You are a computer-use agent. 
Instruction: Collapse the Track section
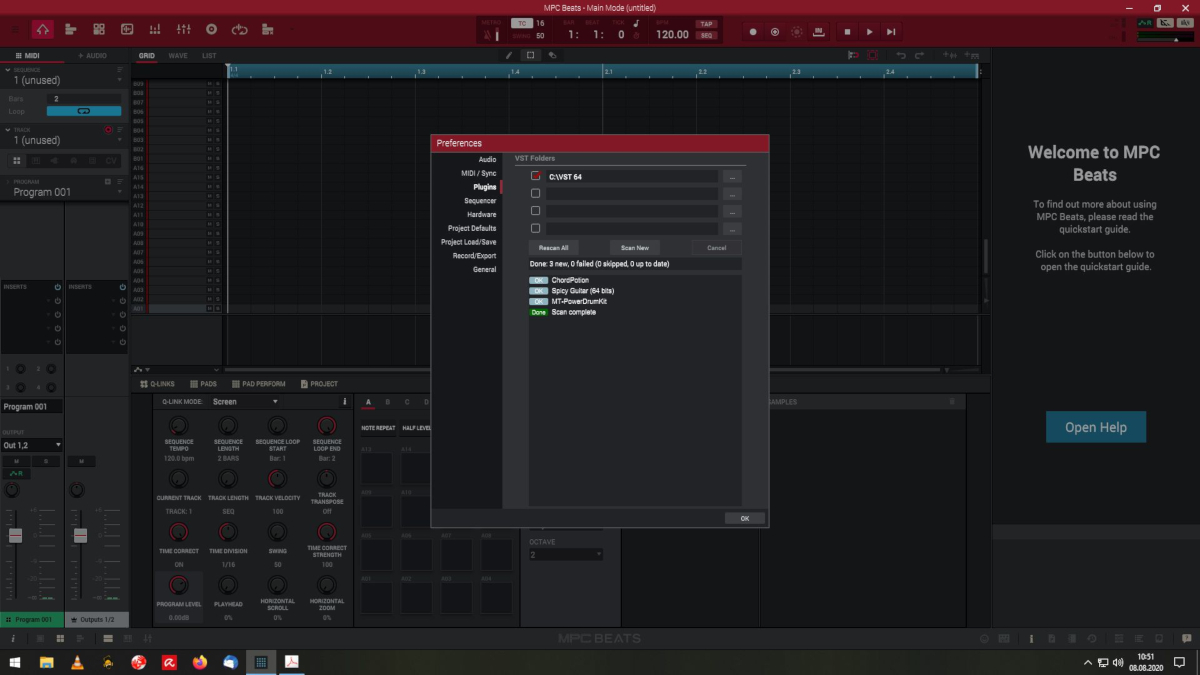pyautogui.click(x=7, y=130)
